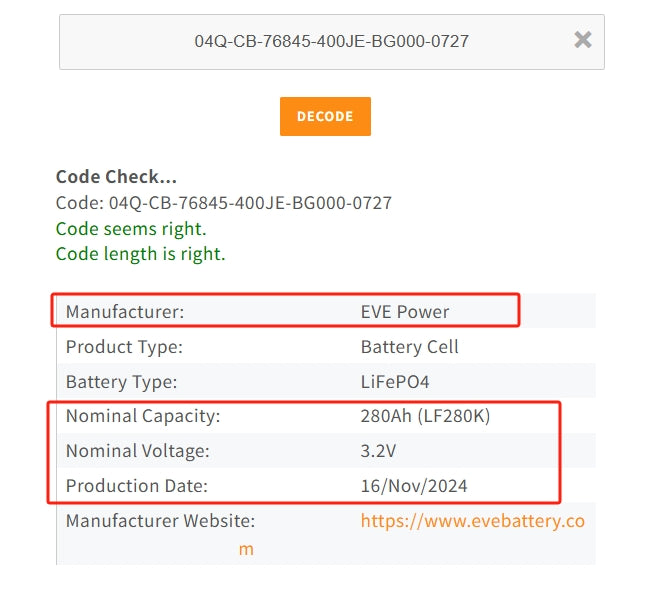The height and width of the screenshot is (599, 664).
Task: Click the 'EVE Power' manufacturer value
Action: point(405,312)
